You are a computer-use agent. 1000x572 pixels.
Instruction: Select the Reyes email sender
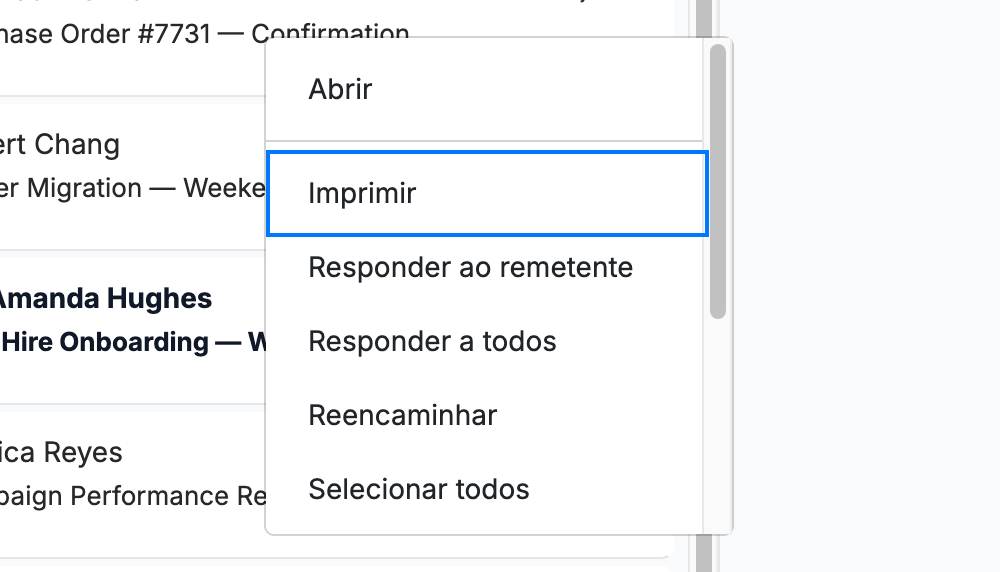point(61,453)
